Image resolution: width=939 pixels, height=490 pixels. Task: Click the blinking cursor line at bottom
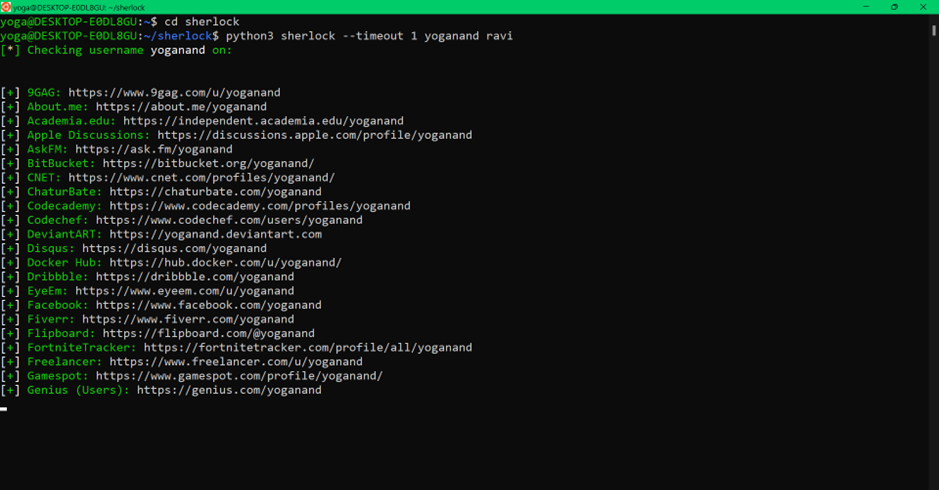click(4, 409)
